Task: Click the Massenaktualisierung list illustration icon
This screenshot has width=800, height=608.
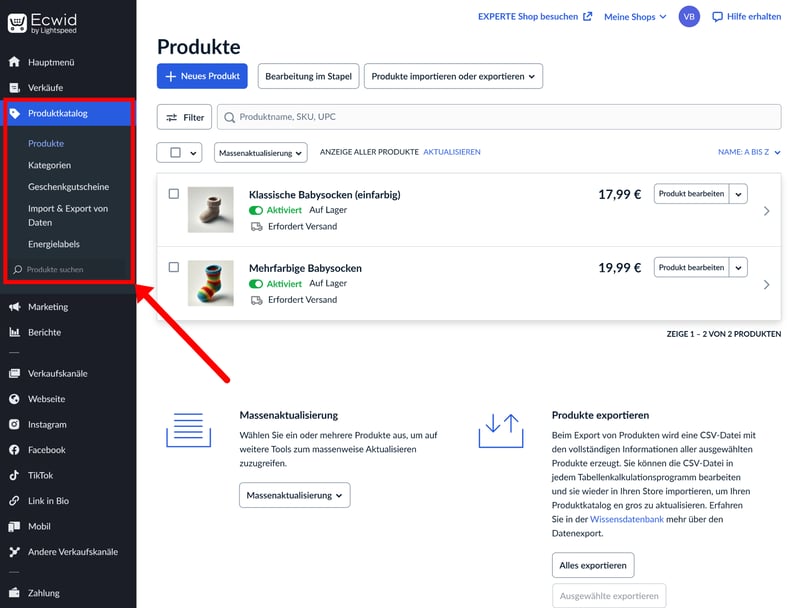Action: [x=188, y=429]
